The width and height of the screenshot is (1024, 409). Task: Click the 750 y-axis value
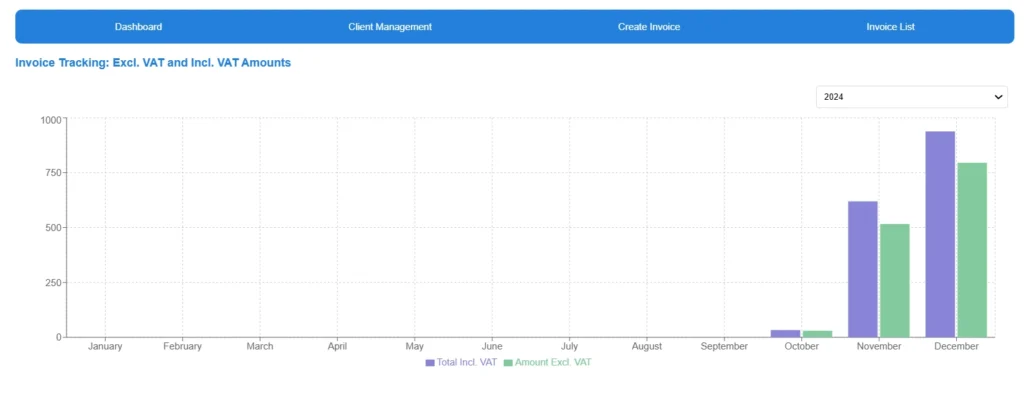[53, 173]
